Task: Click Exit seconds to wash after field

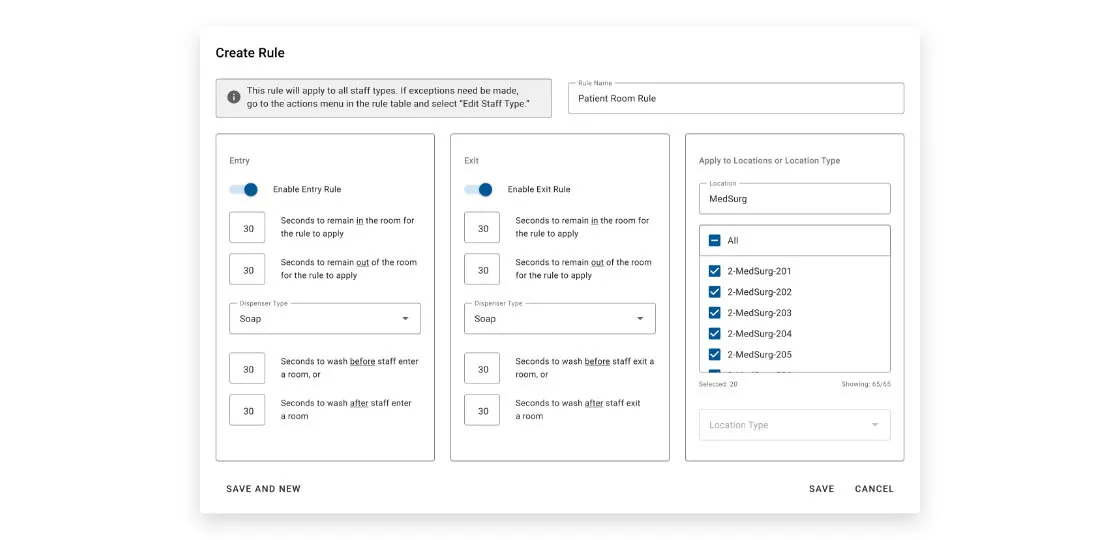Action: tap(482, 410)
